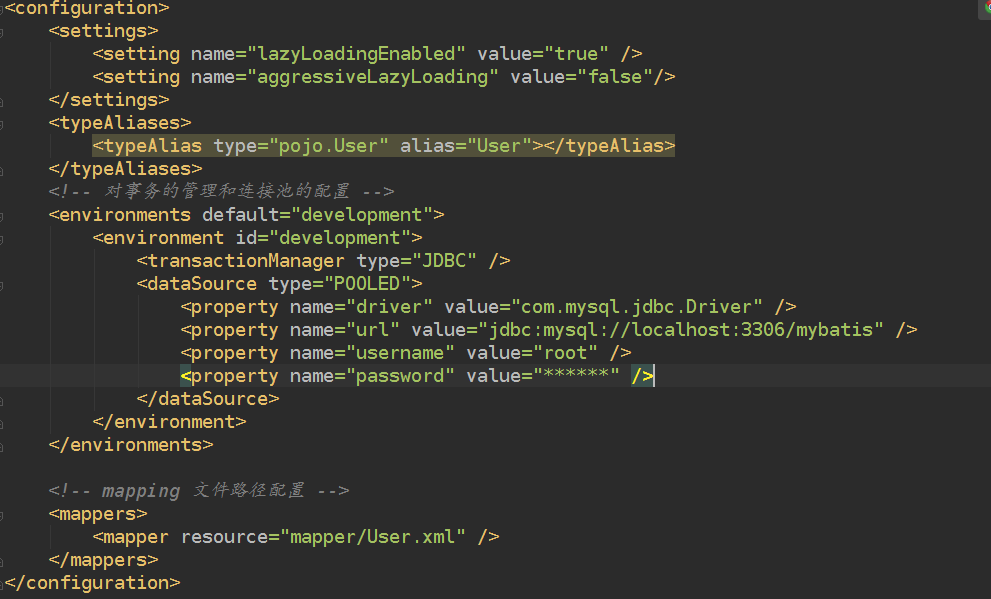The width and height of the screenshot is (991, 599).
Task: Click the mapping path comment line
Action: pos(199,491)
